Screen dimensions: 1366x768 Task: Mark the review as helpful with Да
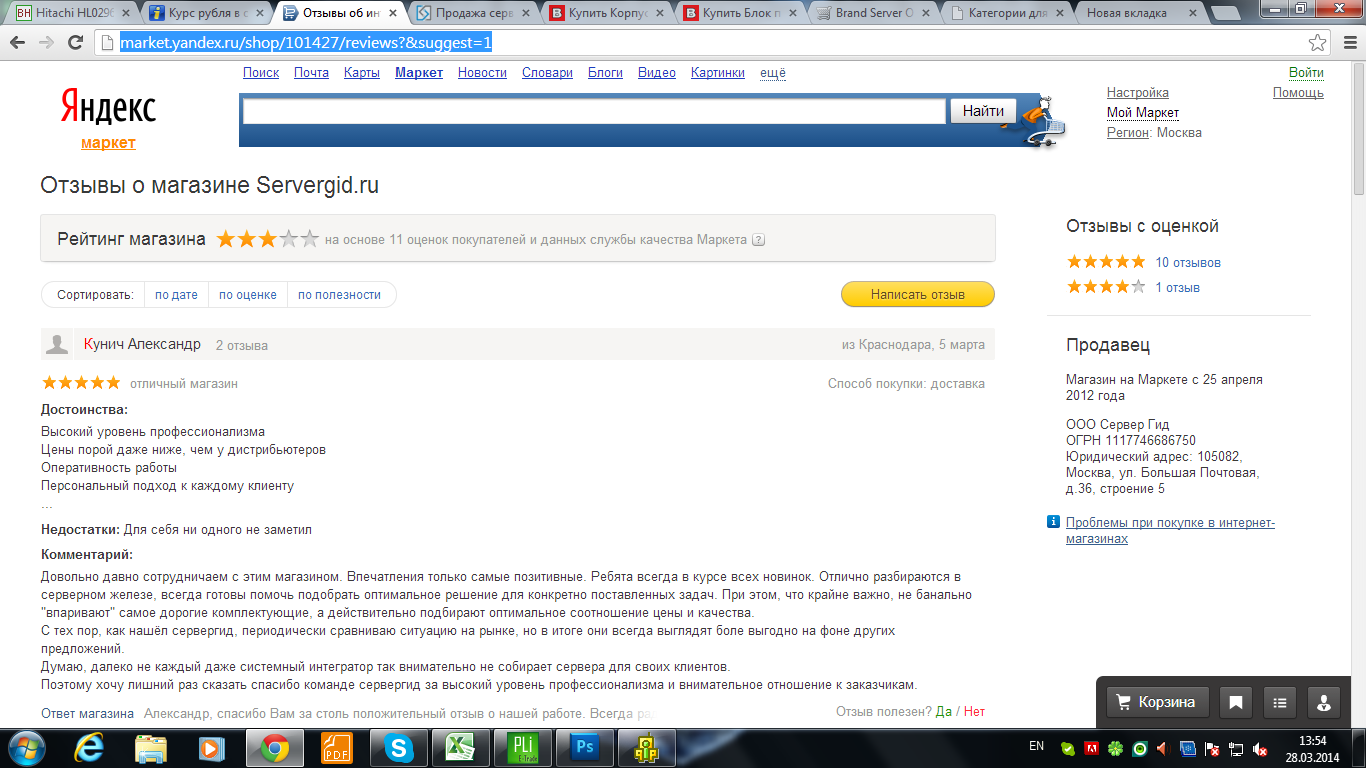tap(944, 712)
